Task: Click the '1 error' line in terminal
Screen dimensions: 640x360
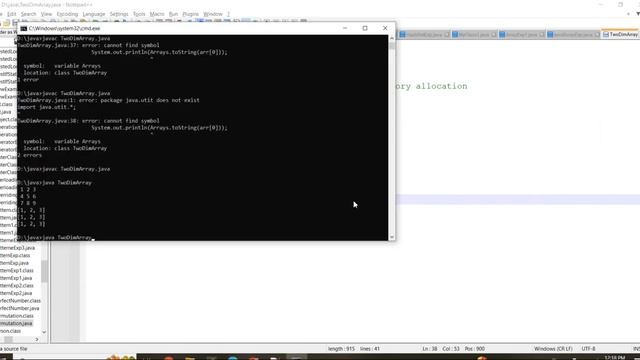Action: point(28,80)
